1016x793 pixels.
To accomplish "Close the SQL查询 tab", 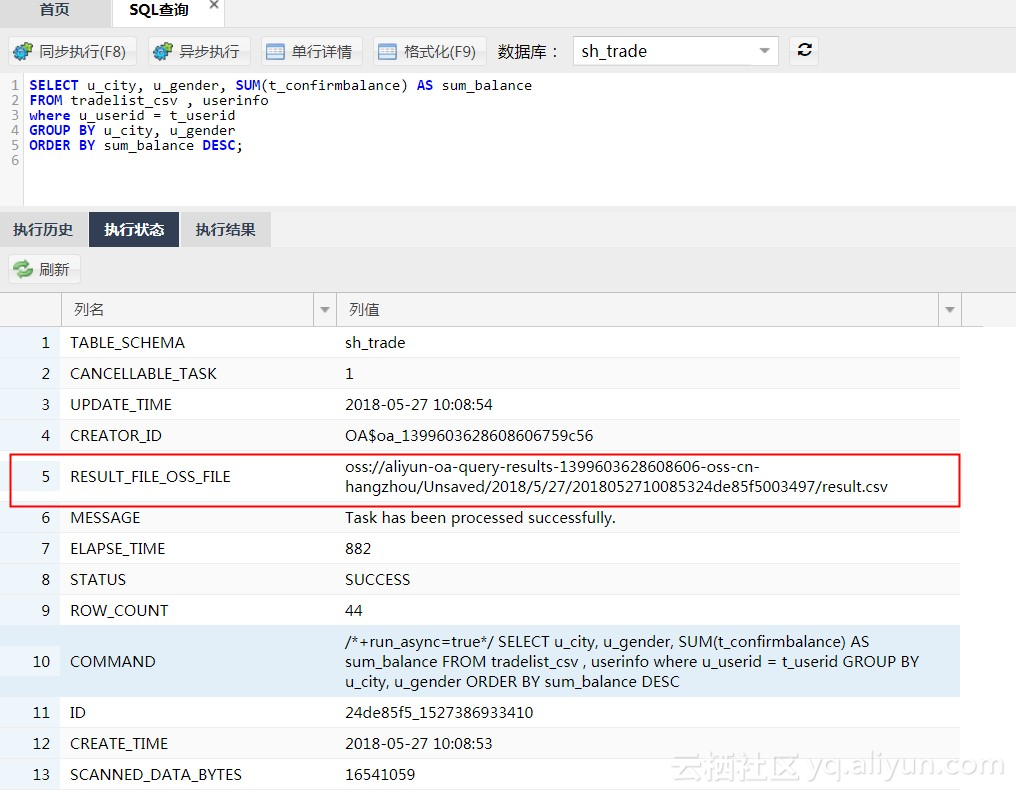I will point(214,5).
